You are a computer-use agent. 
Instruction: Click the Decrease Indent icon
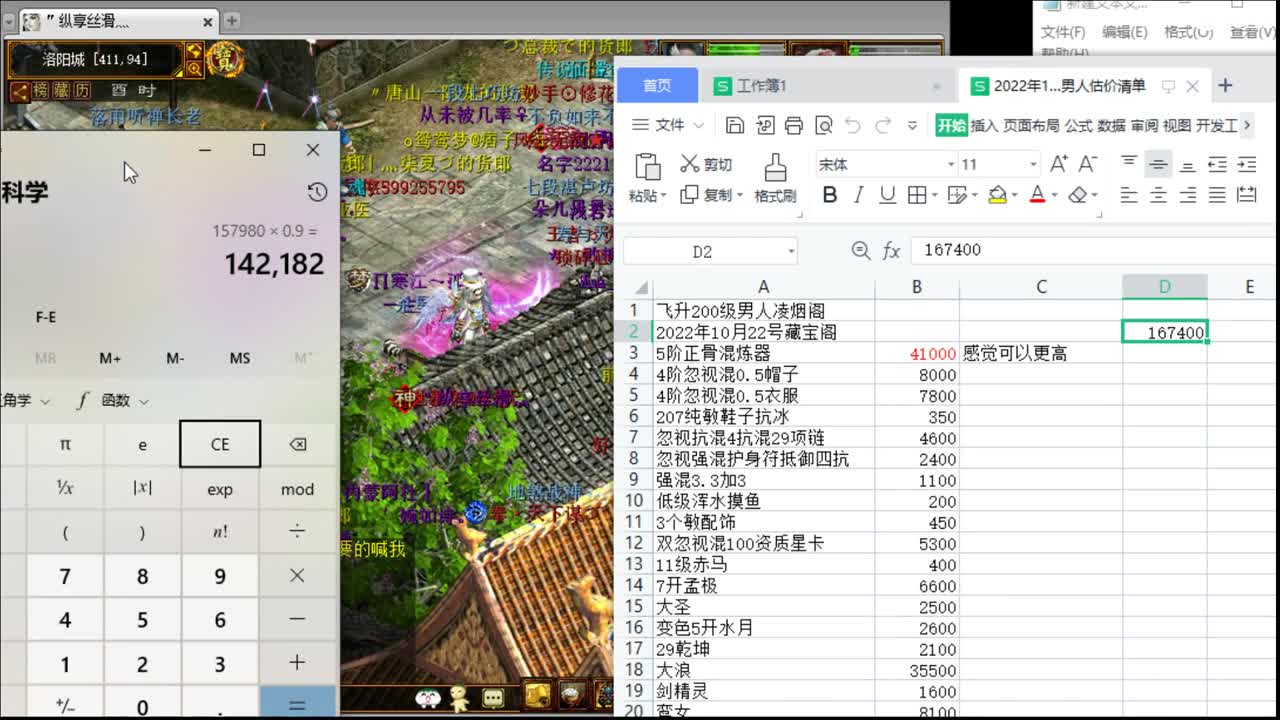point(1217,164)
